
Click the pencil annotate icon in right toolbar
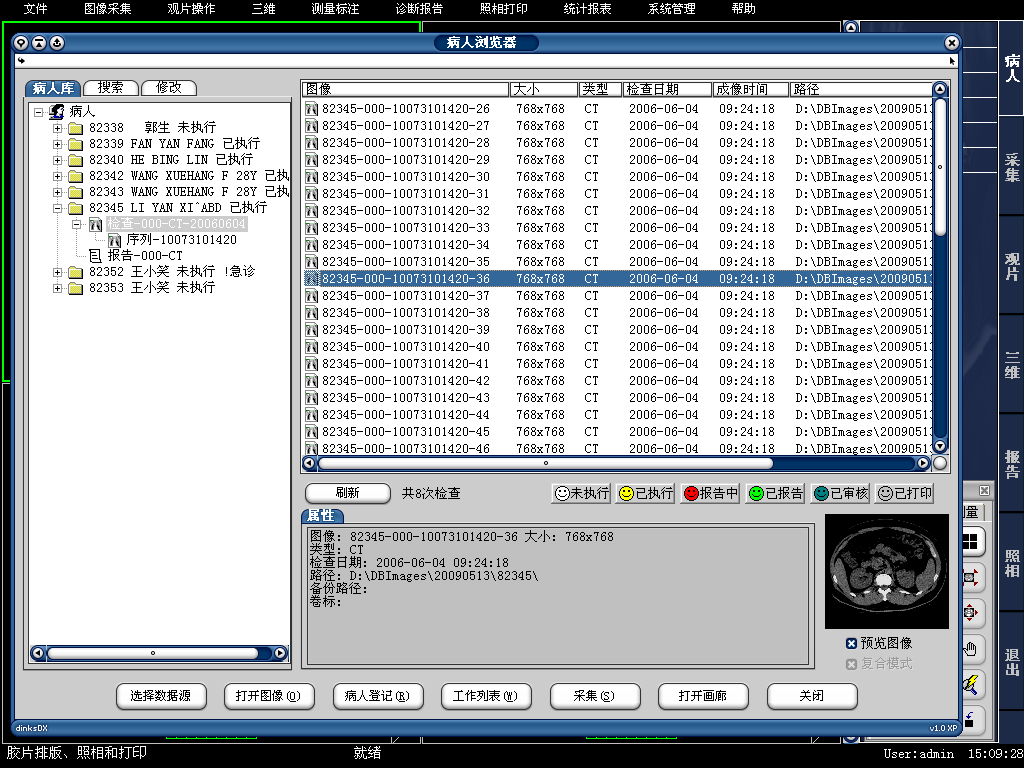[x=970, y=684]
